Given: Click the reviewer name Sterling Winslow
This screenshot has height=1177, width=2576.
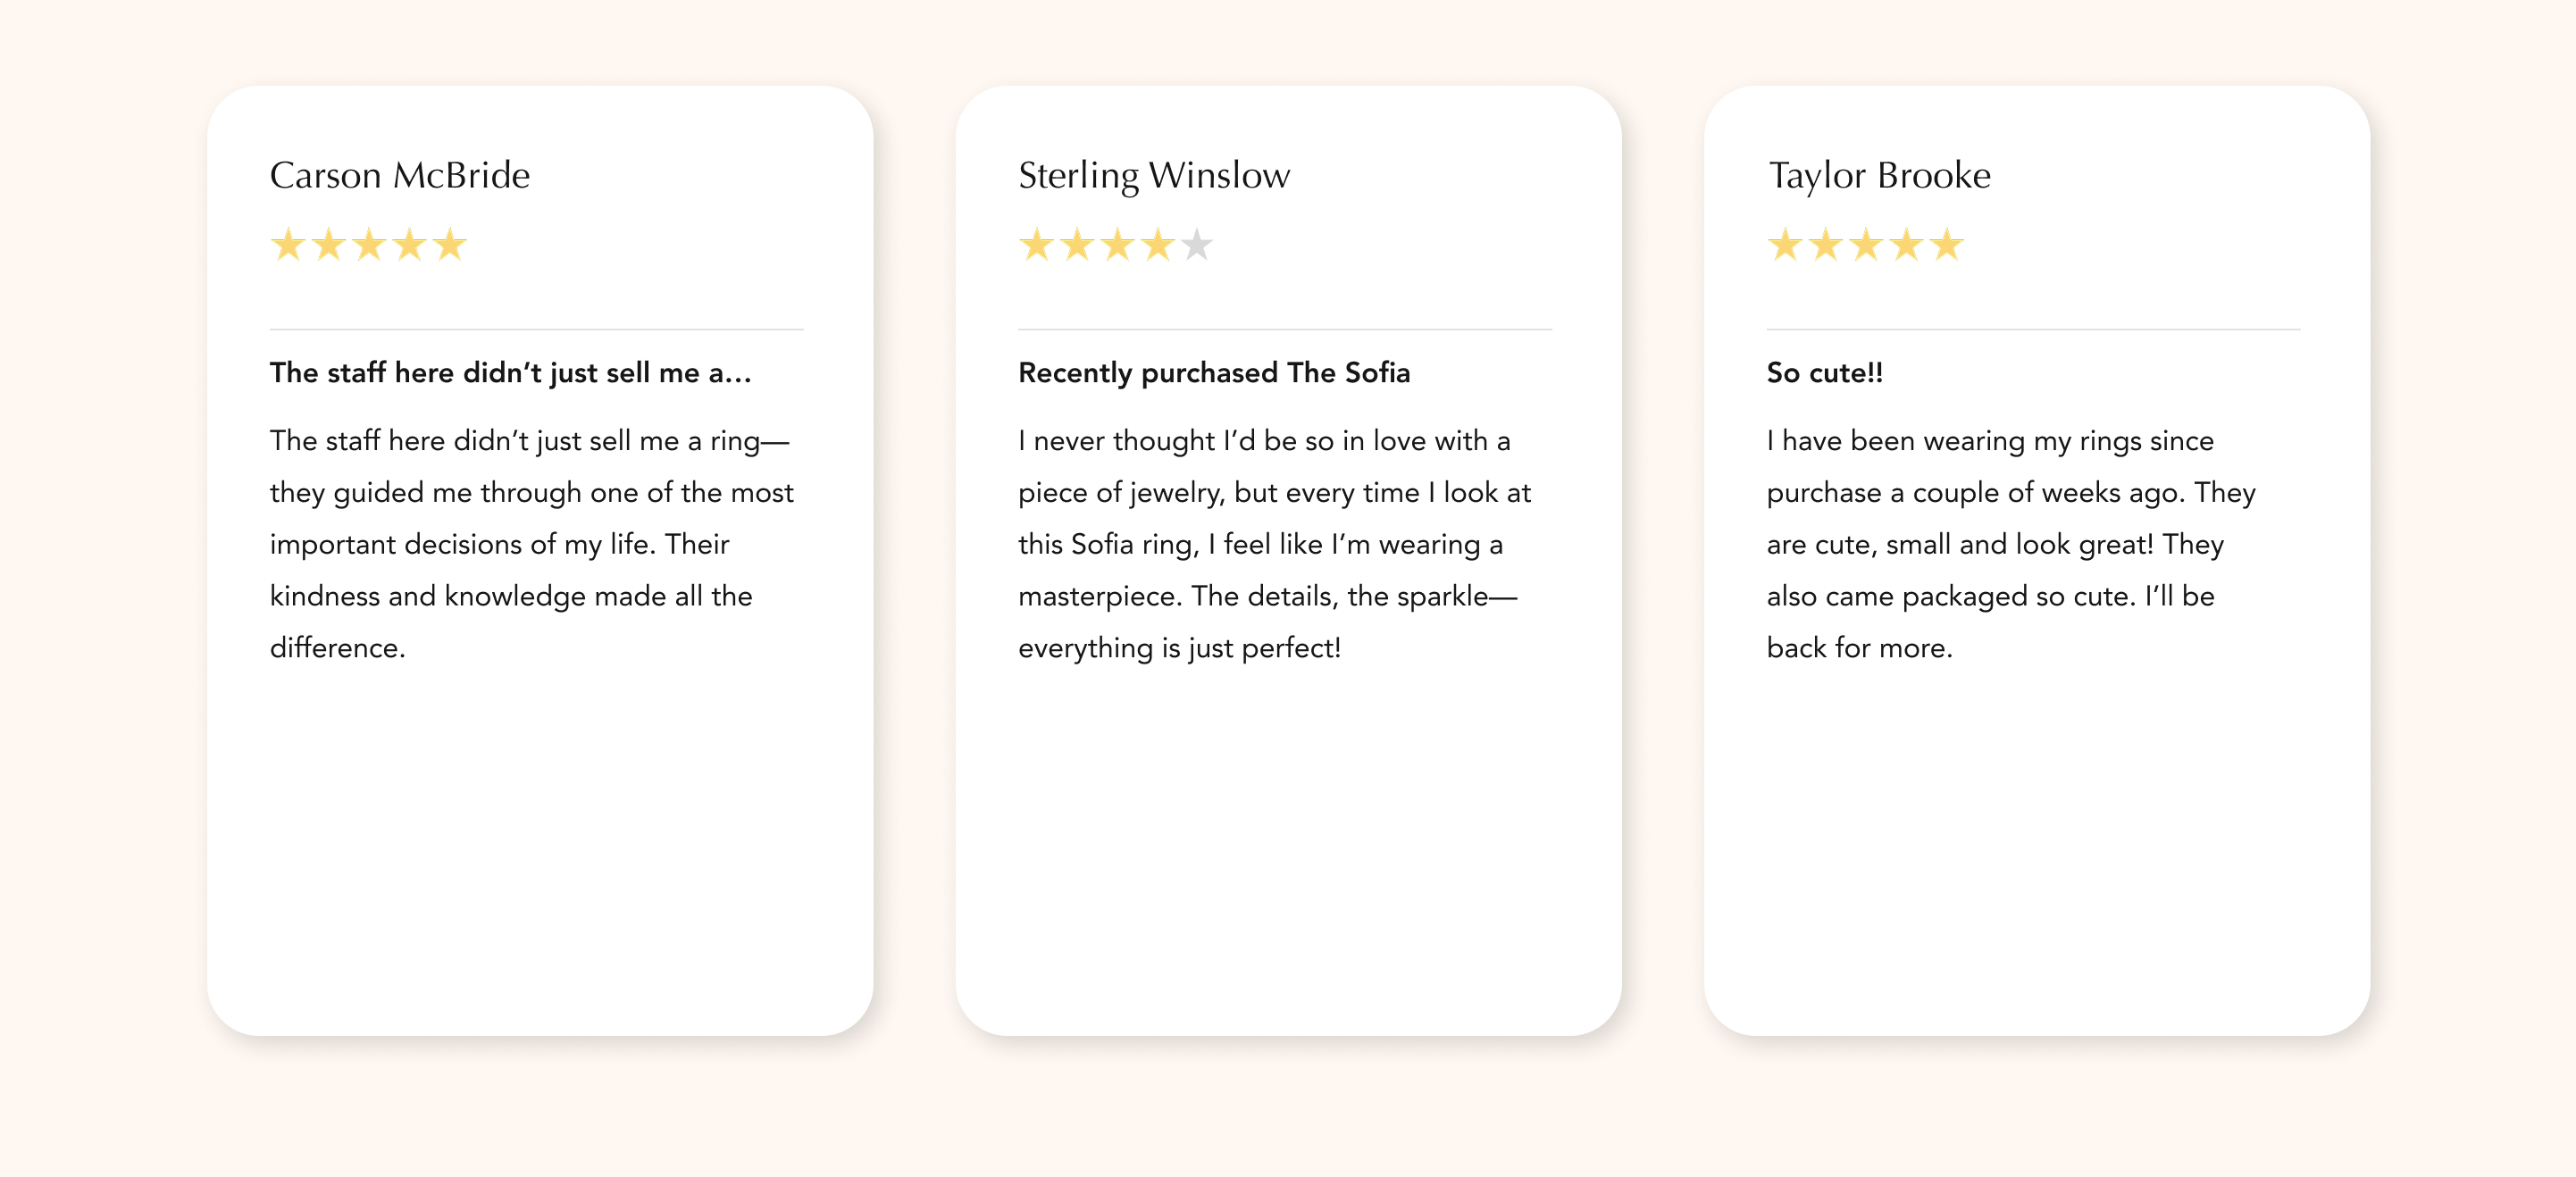Looking at the screenshot, I should (1154, 175).
